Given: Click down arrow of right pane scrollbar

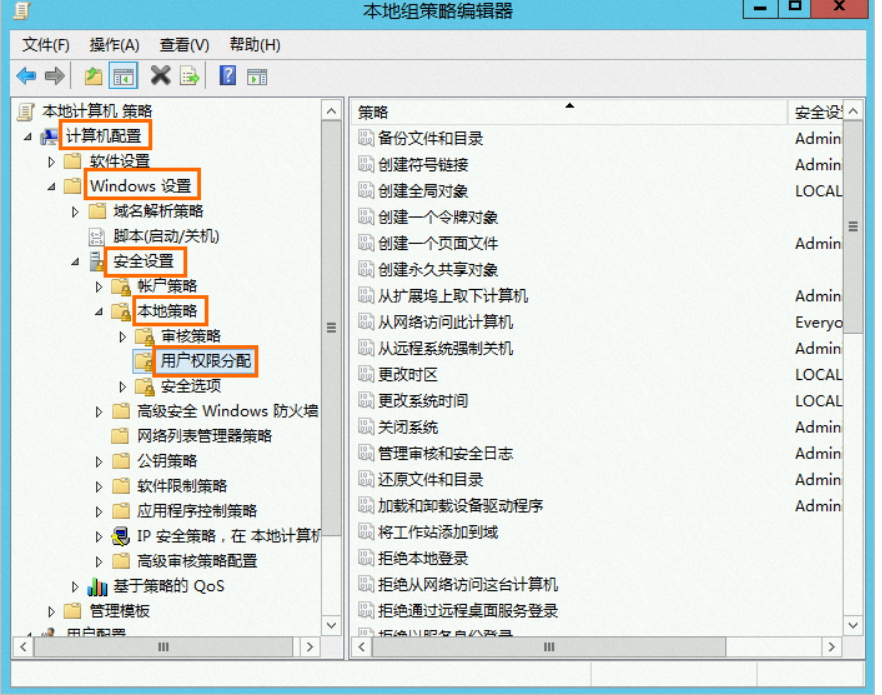Looking at the screenshot, I should tap(852, 624).
